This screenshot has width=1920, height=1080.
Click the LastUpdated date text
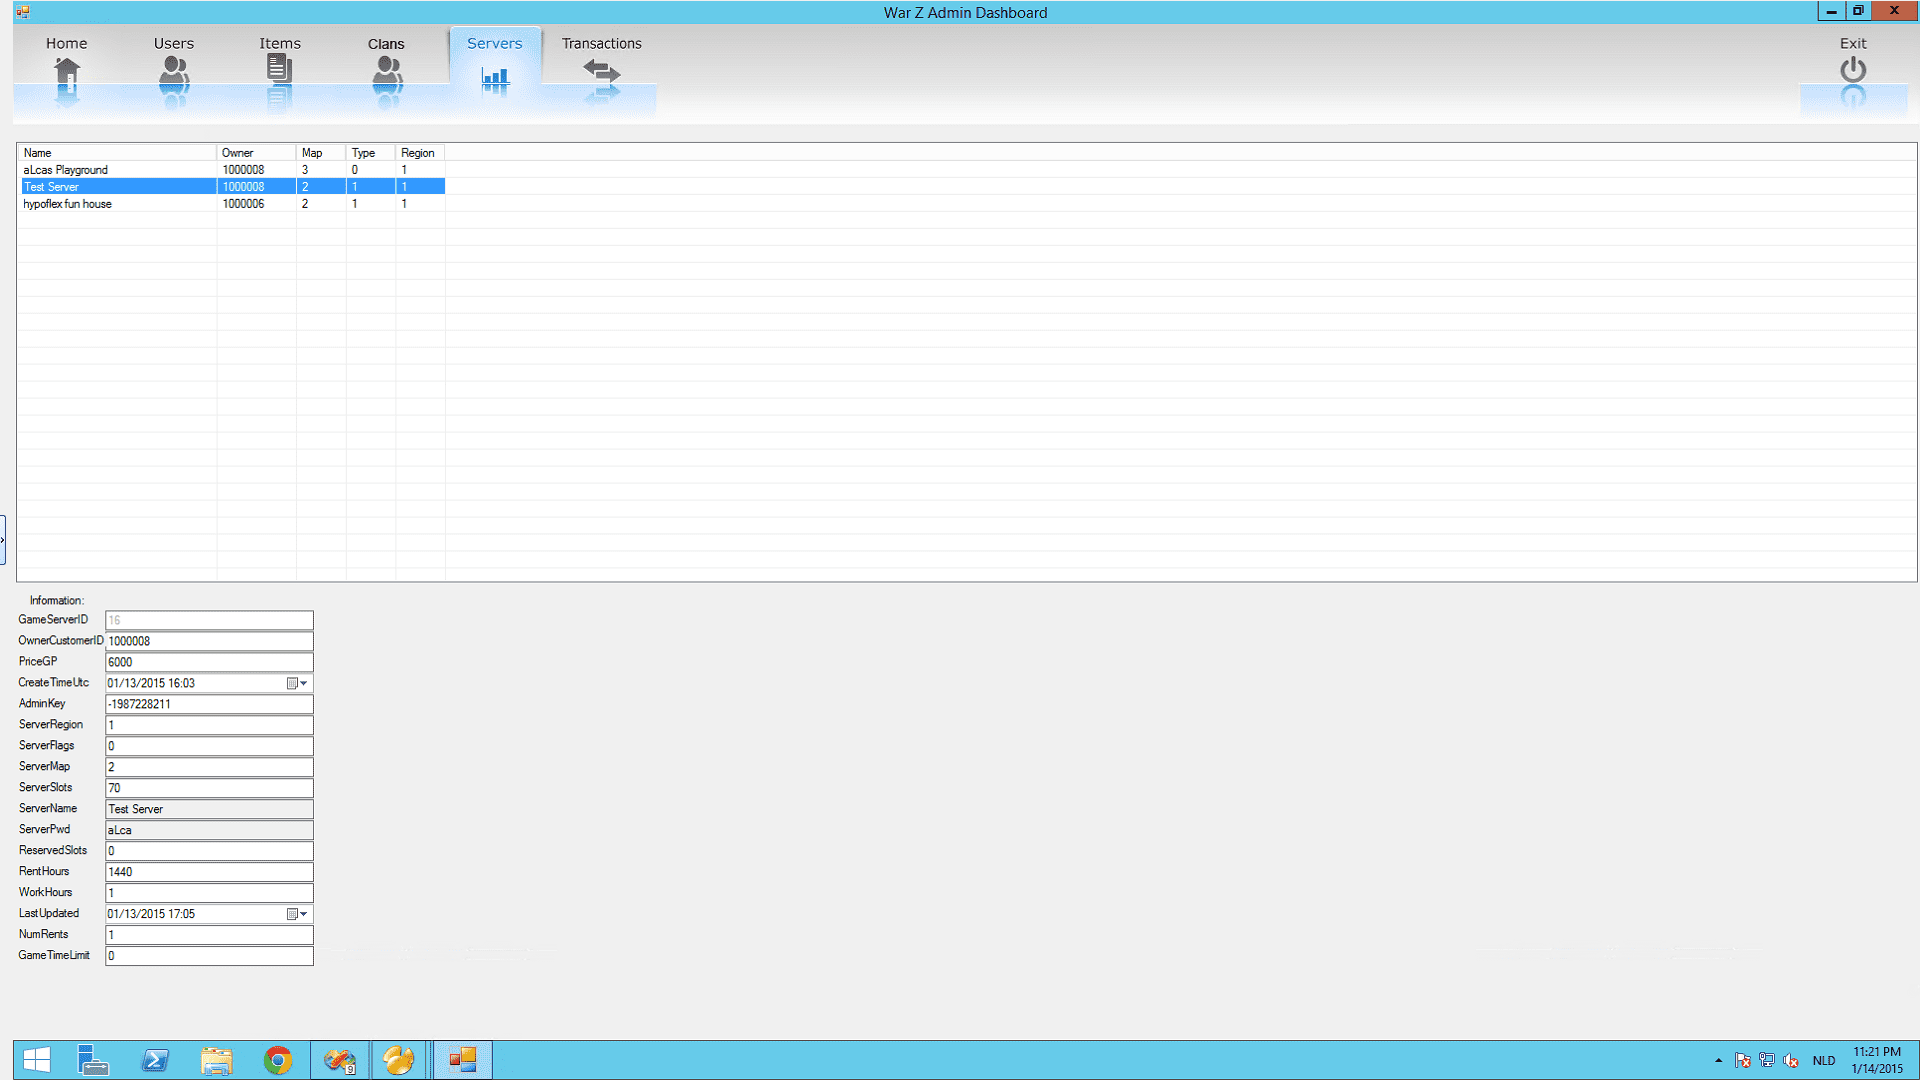click(151, 914)
